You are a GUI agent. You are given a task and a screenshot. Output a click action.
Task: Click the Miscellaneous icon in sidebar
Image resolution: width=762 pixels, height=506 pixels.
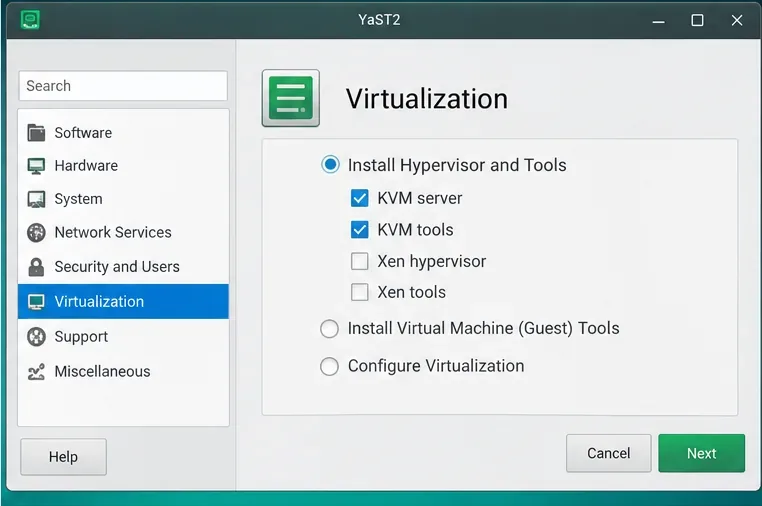pos(36,372)
